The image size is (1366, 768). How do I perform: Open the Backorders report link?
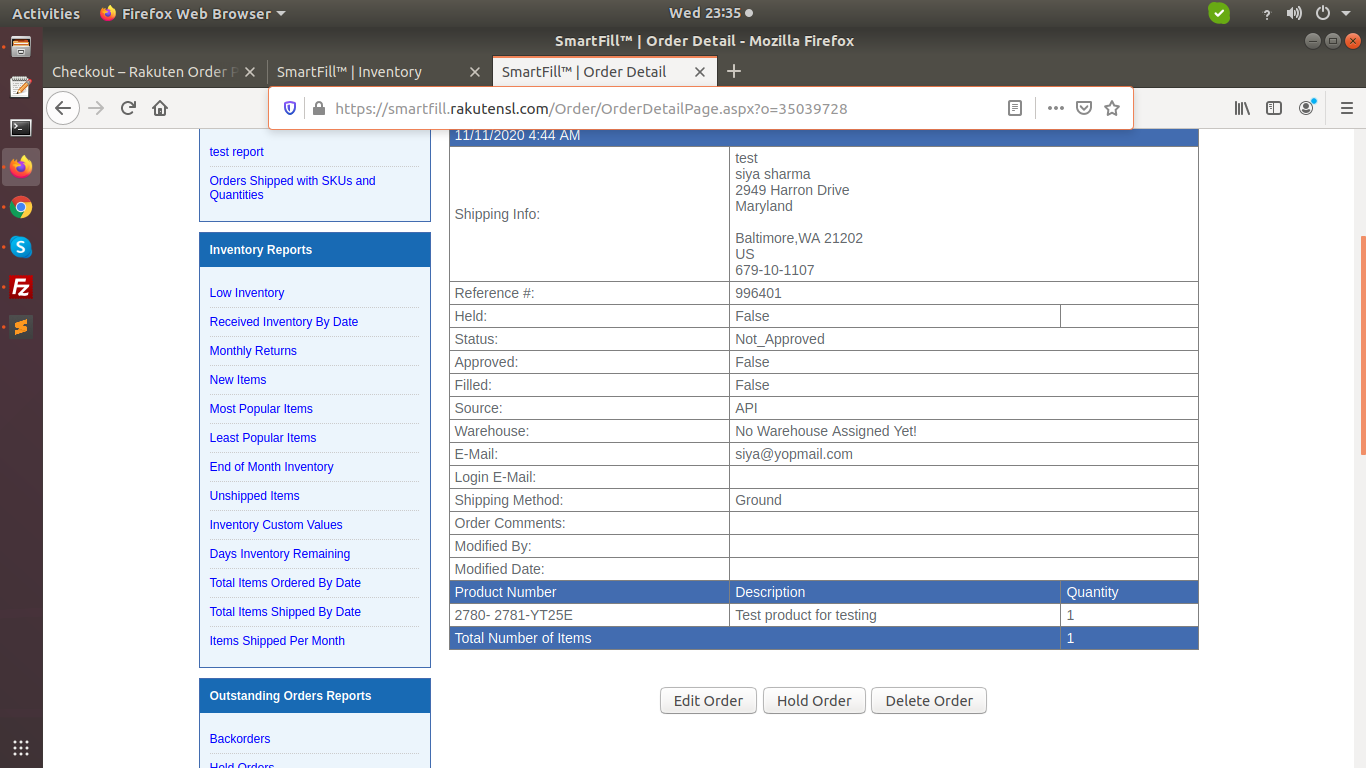[x=240, y=739]
